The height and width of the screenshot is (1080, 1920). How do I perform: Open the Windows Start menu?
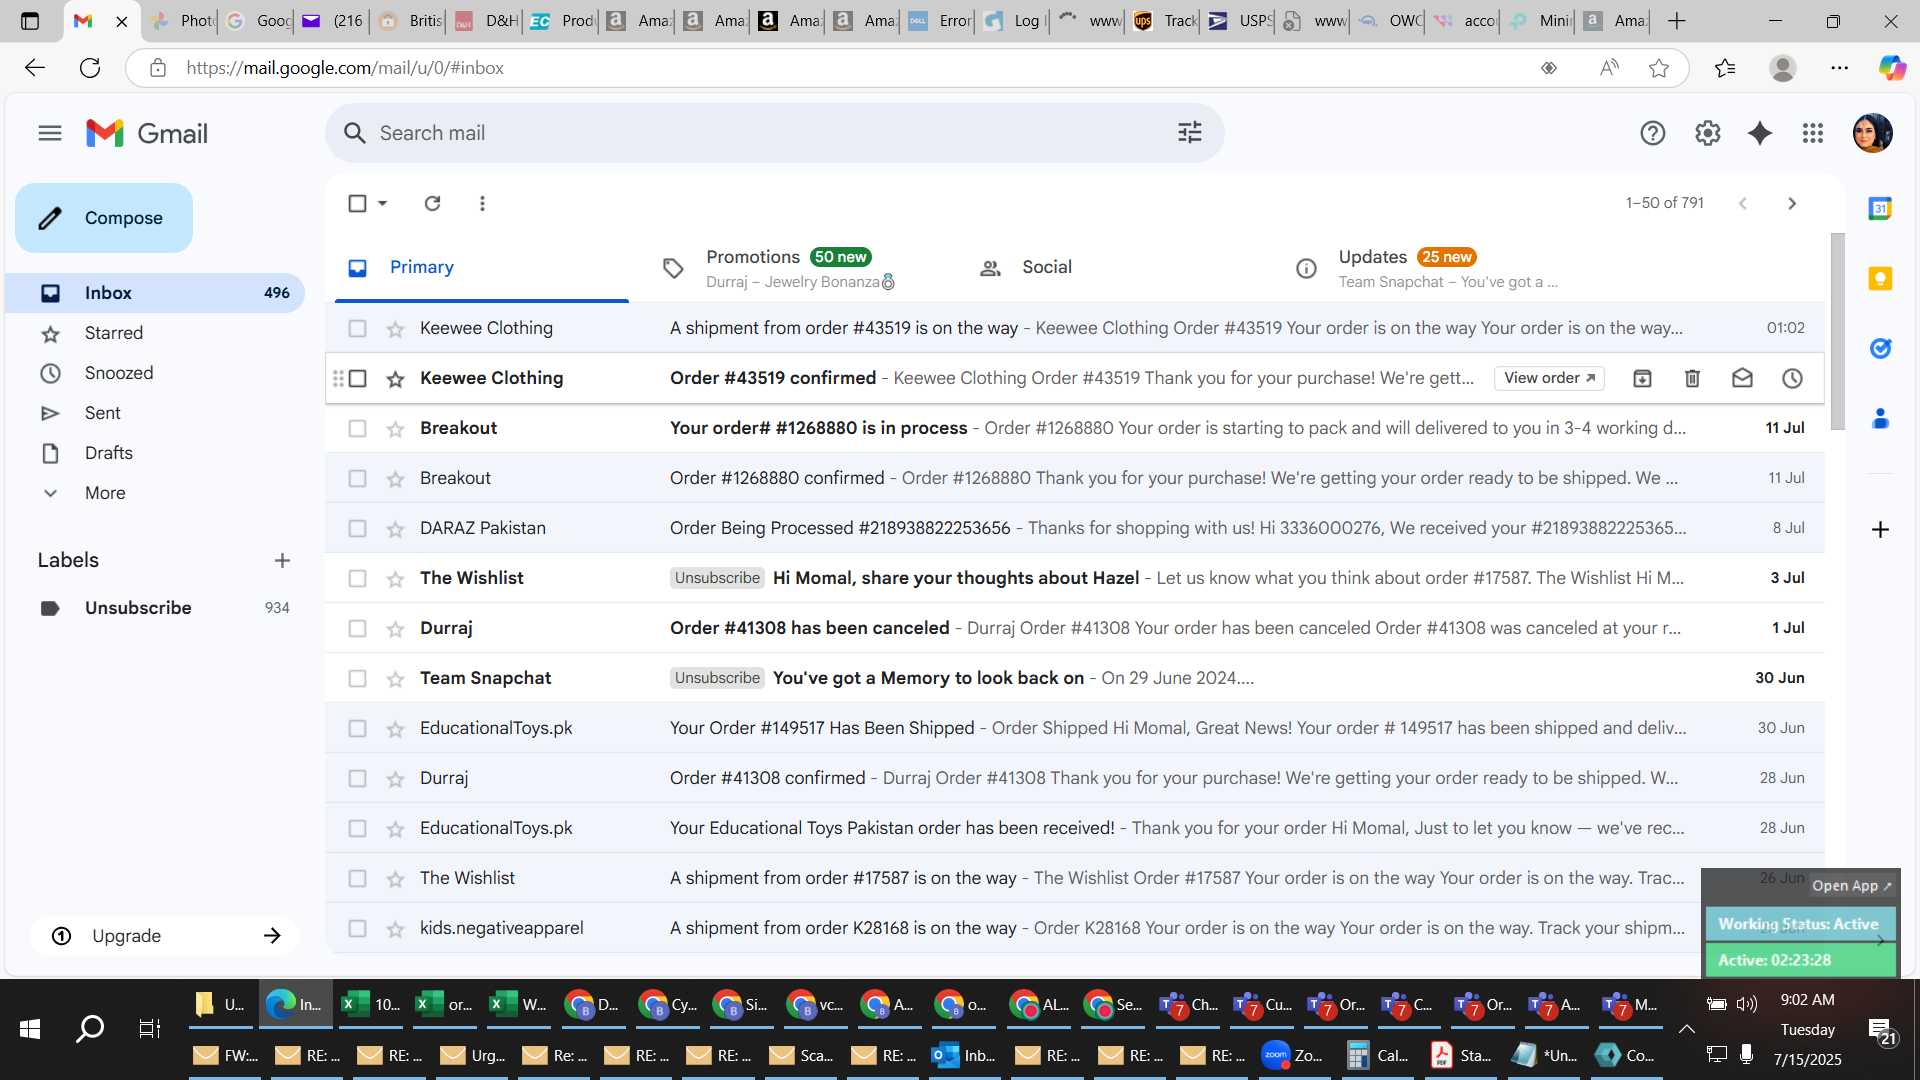coord(30,1028)
